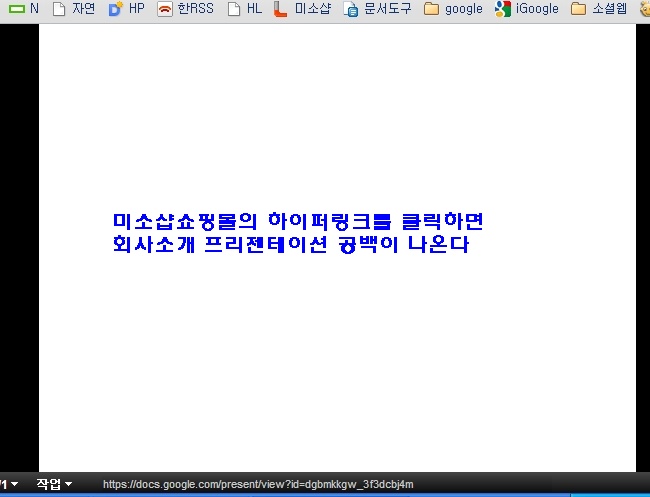Open the google bookmark folder

coord(454,8)
